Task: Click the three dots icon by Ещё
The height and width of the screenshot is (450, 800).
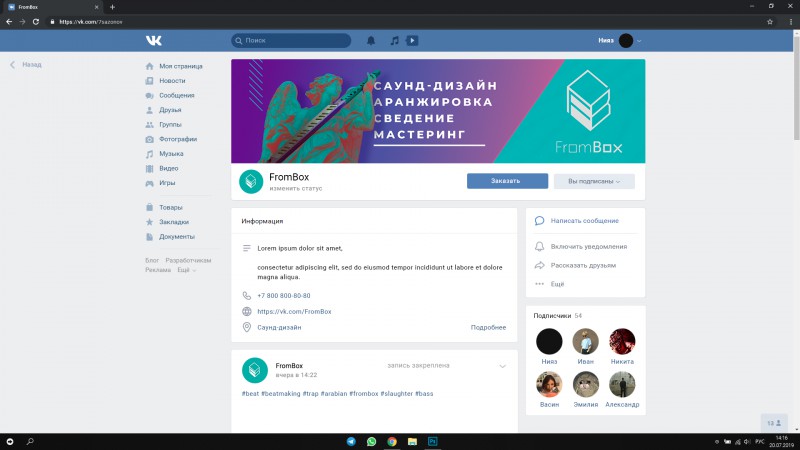Action: [x=539, y=284]
